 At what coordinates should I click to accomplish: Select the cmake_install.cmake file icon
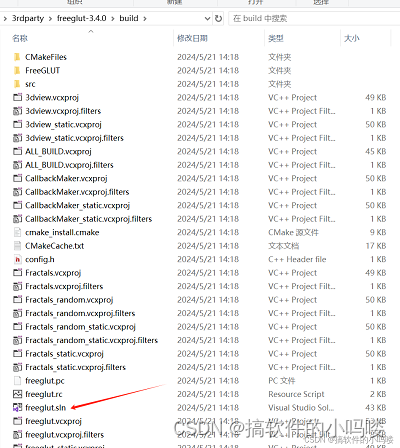pos(17,232)
